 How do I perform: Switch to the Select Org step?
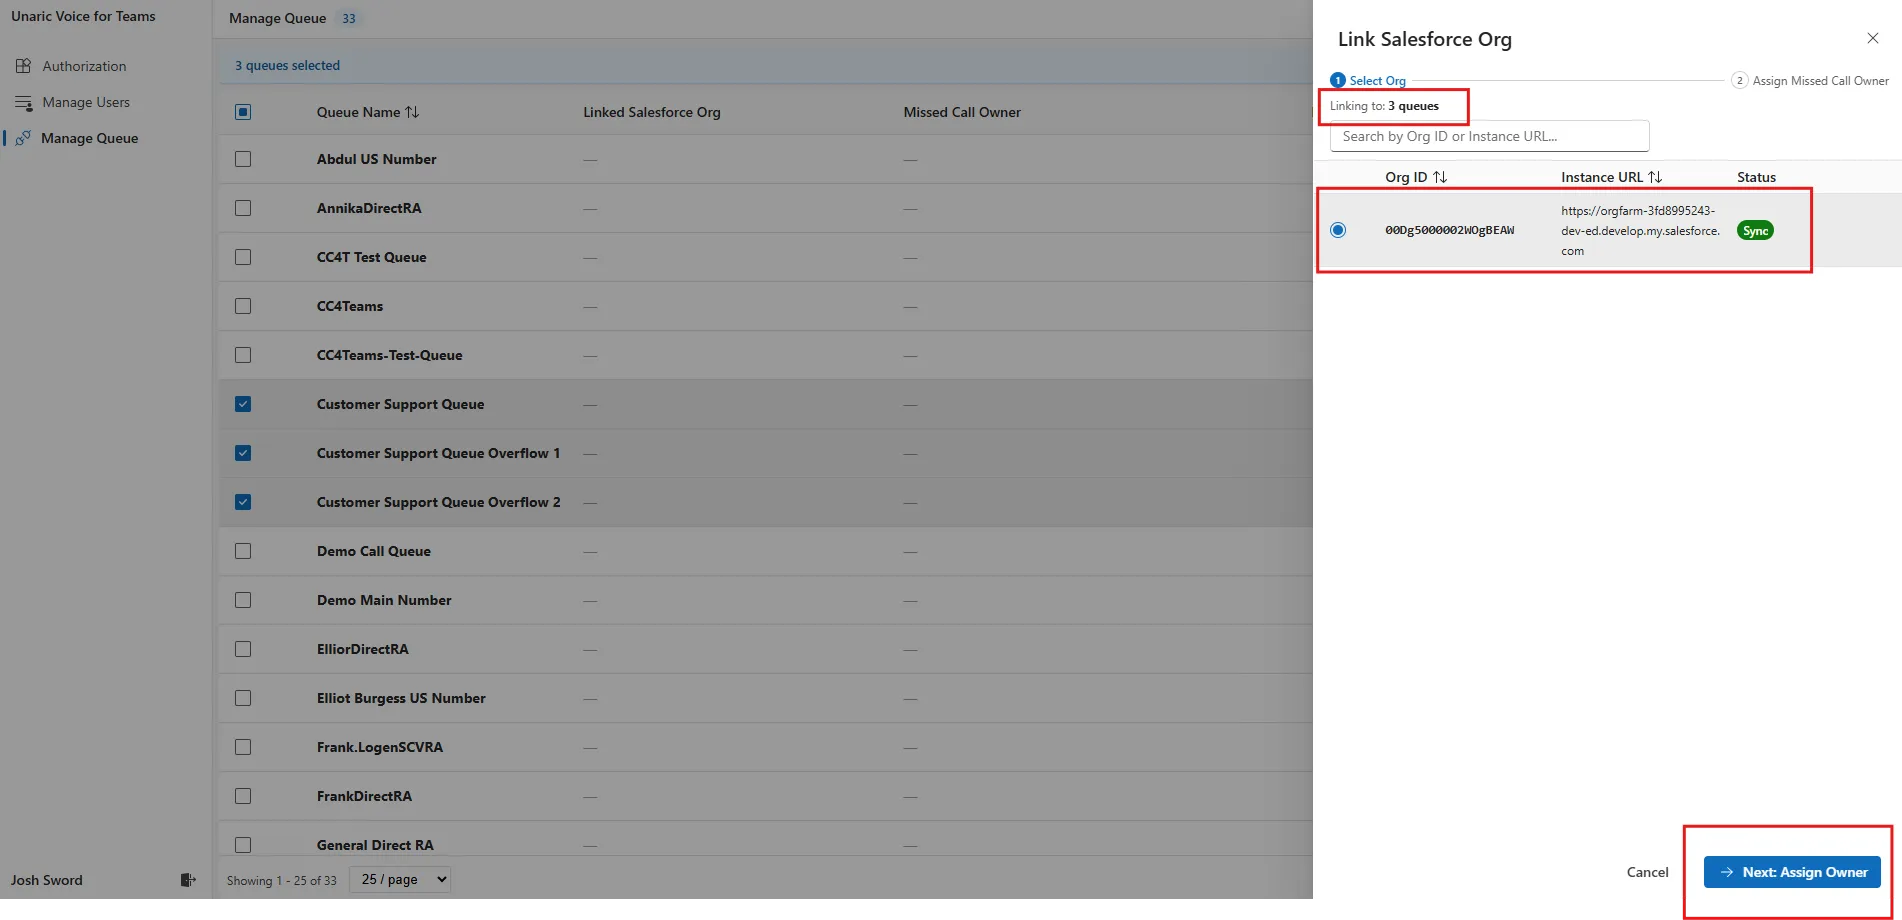(1368, 80)
